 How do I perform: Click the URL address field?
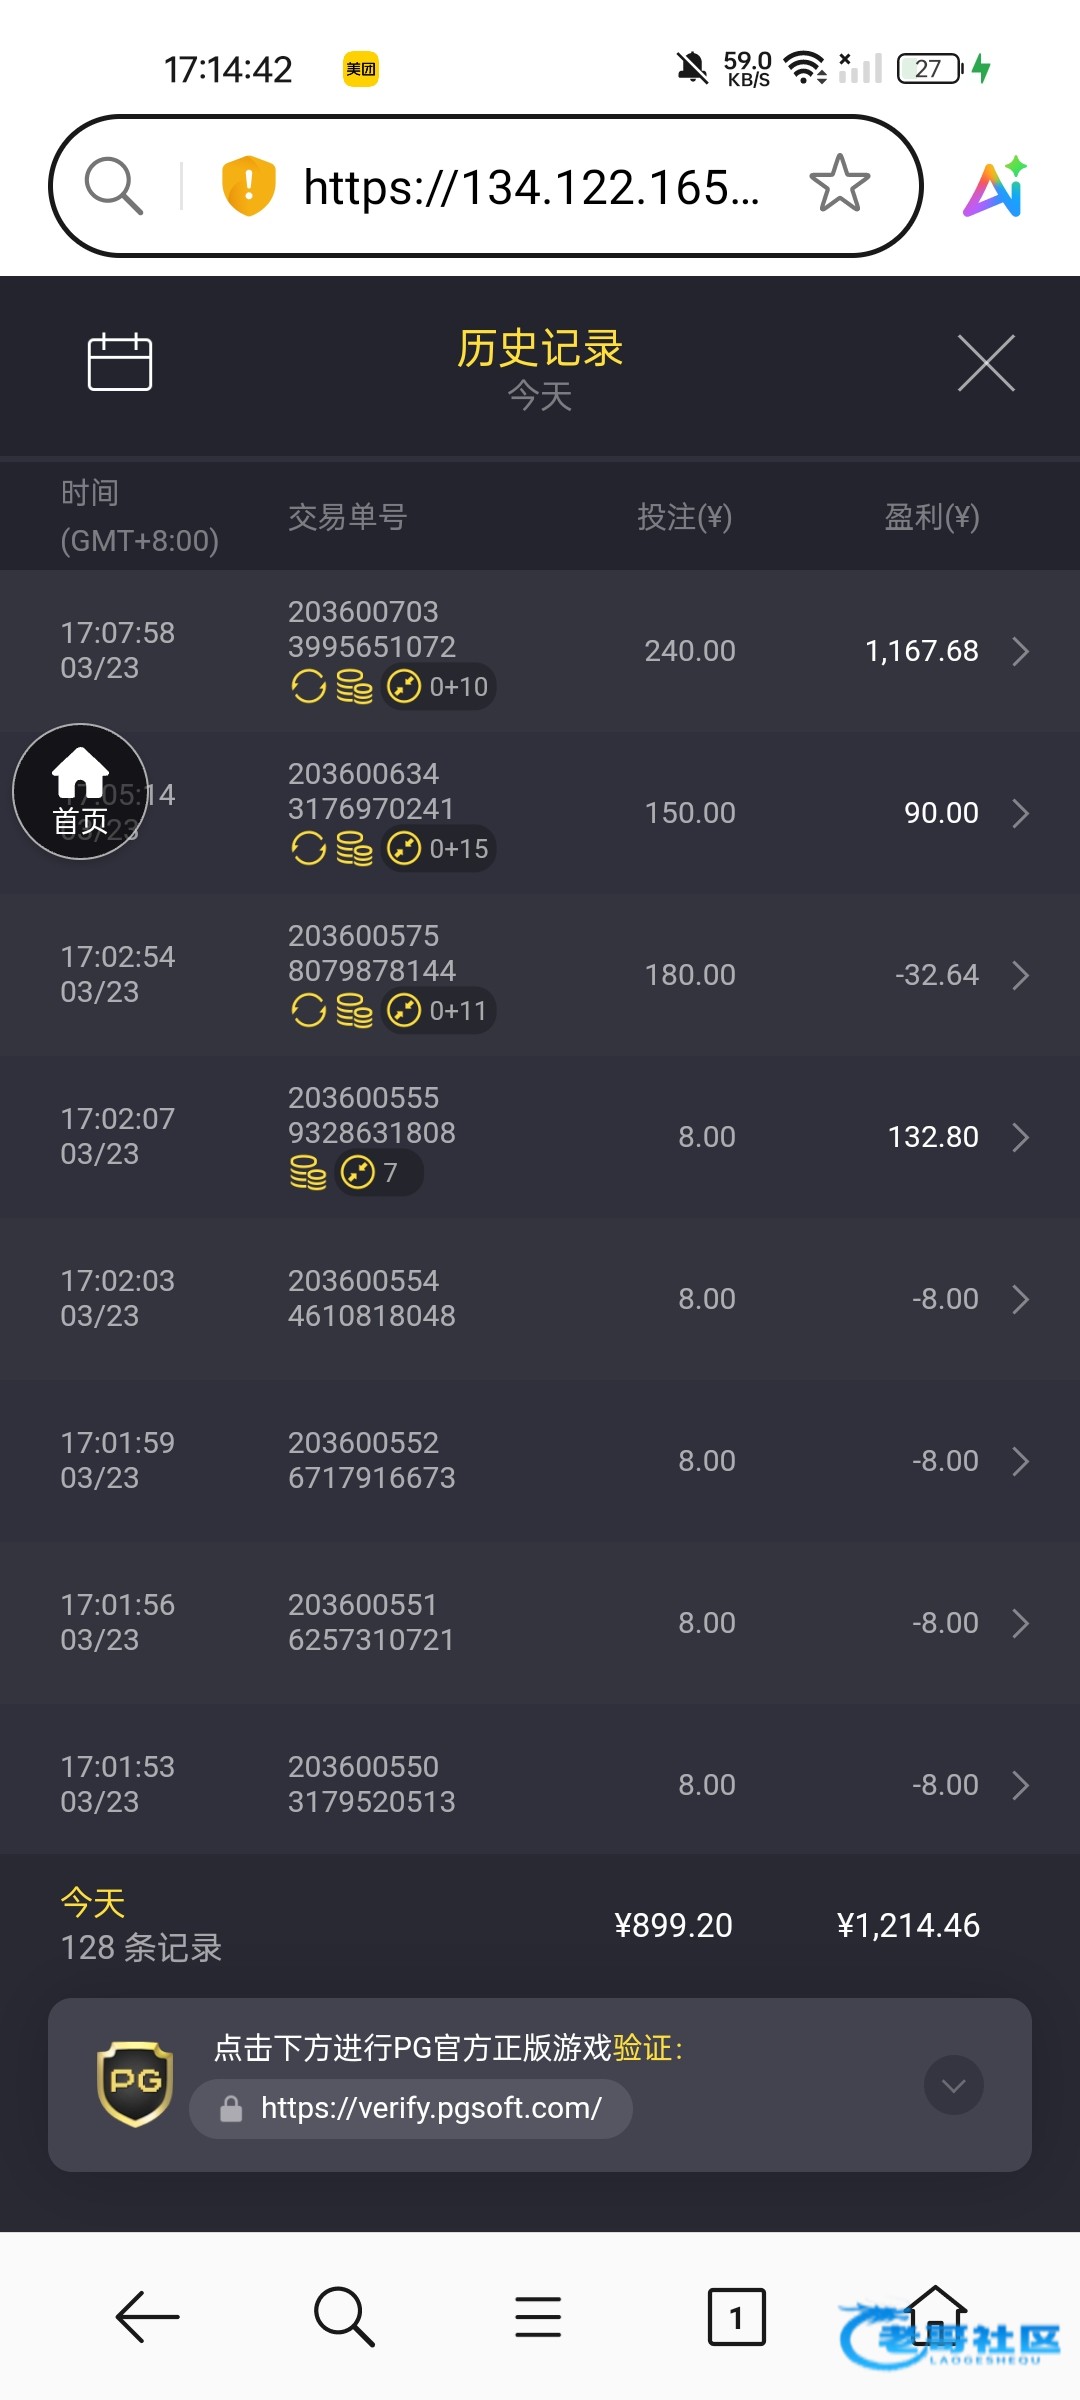[530, 187]
